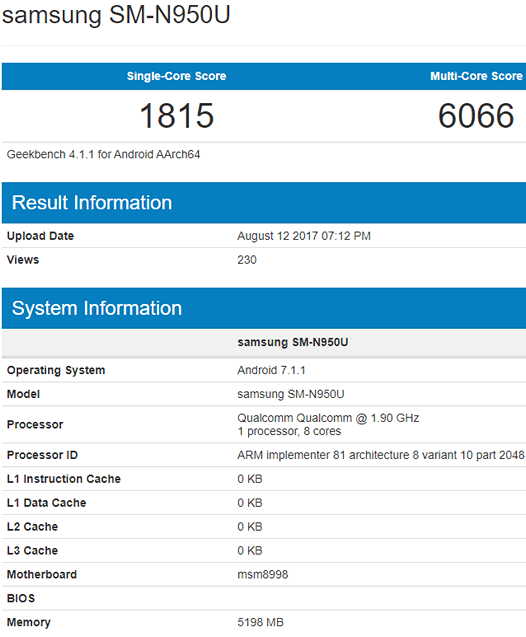This screenshot has width=526, height=637.
Task: Click the Memory label
Action: 29,623
